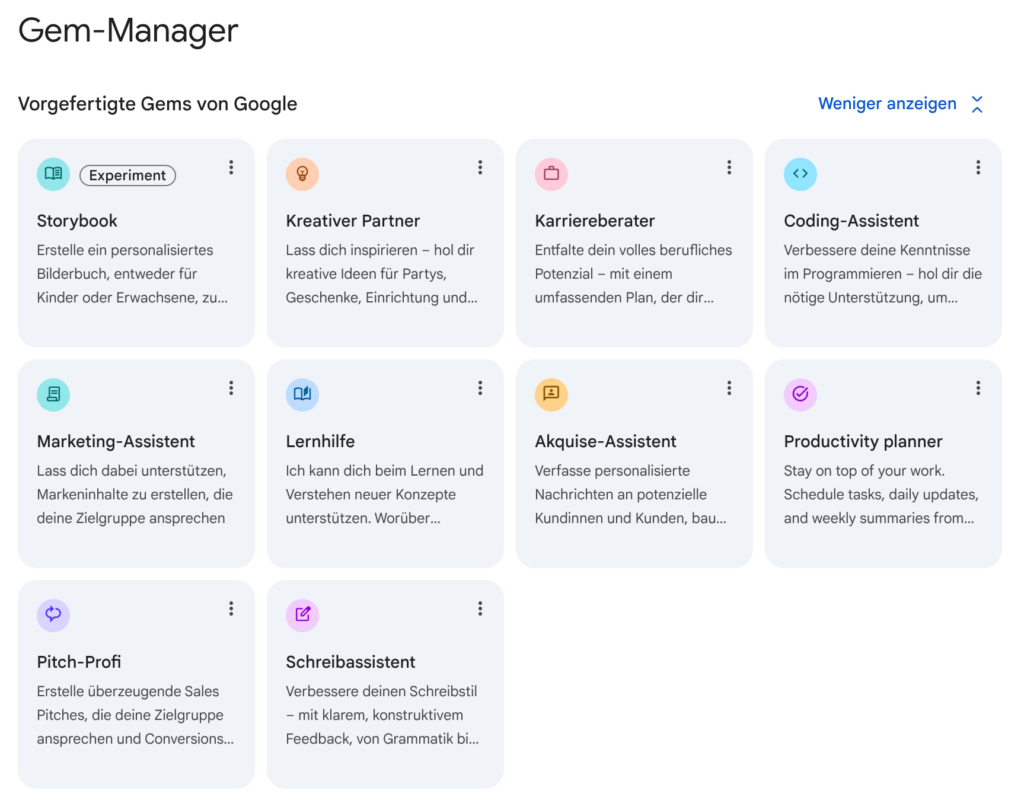
Task: Click the Storybook open-book icon
Action: (x=54, y=174)
